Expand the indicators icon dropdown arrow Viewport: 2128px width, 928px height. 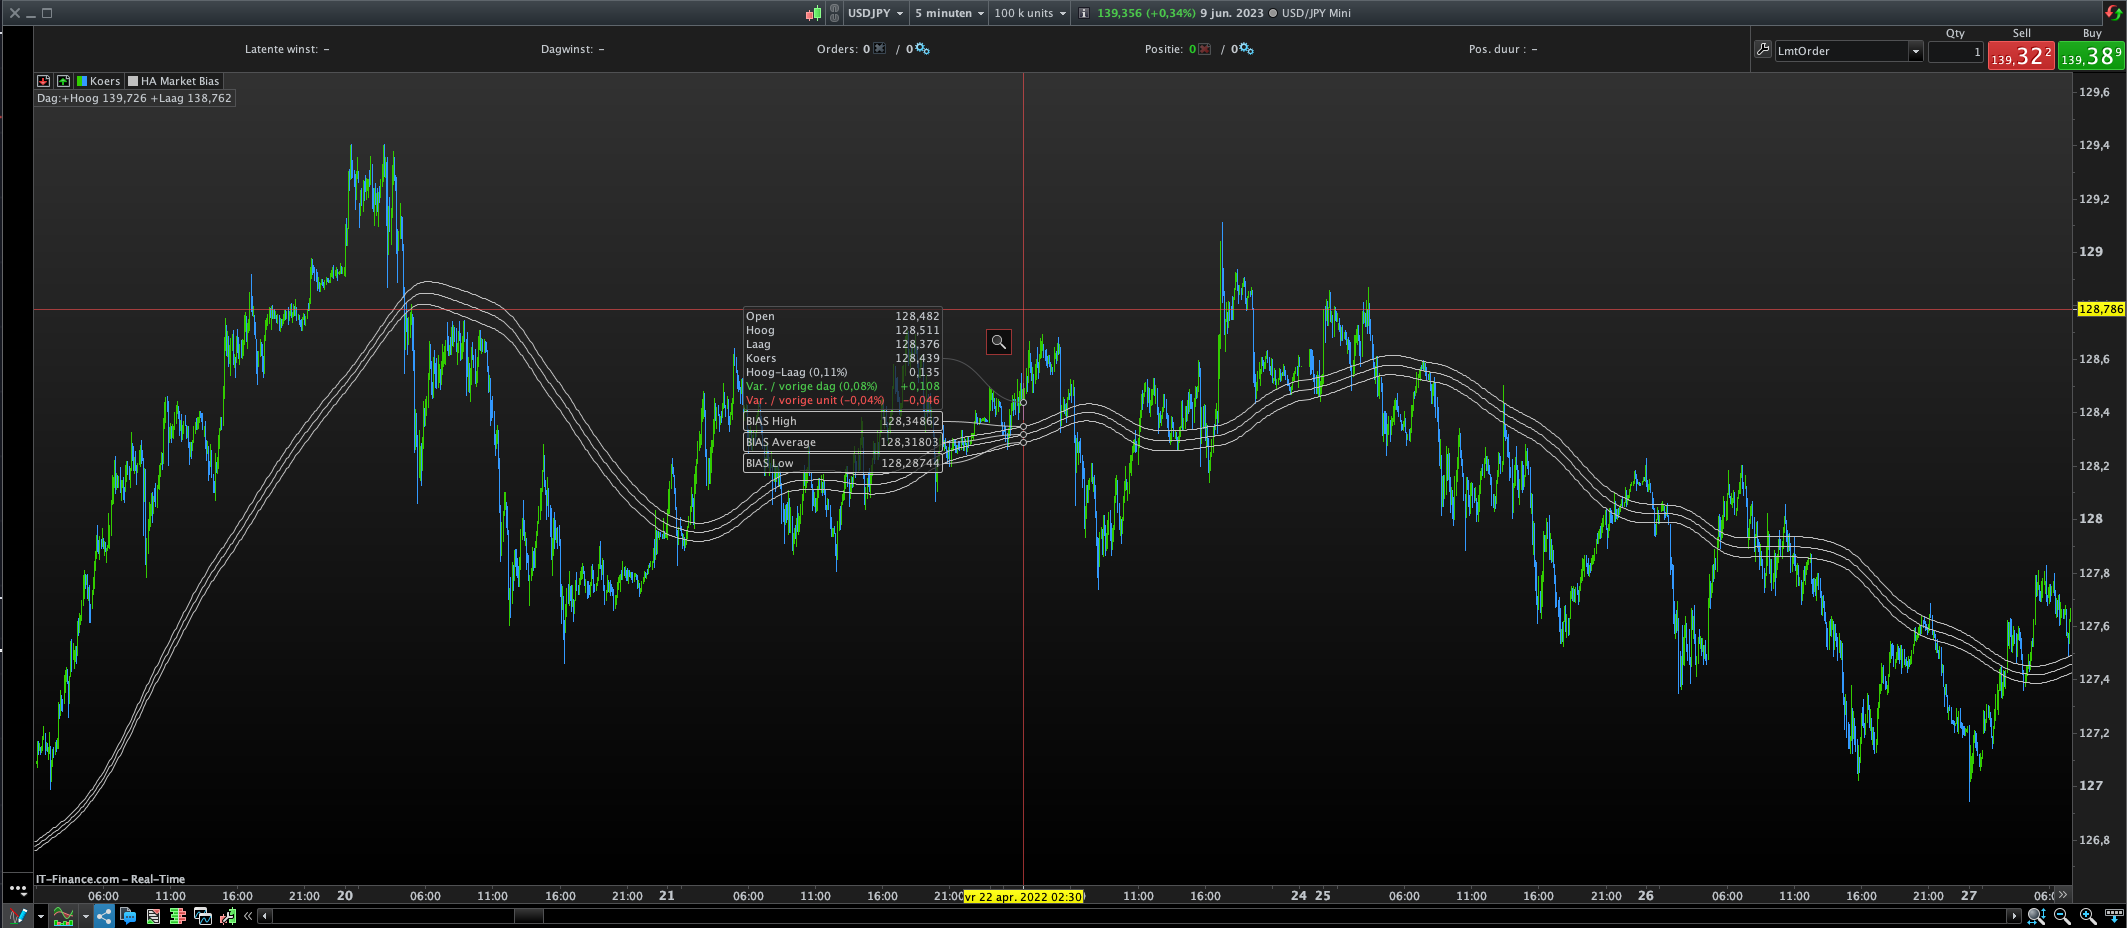(x=86, y=916)
